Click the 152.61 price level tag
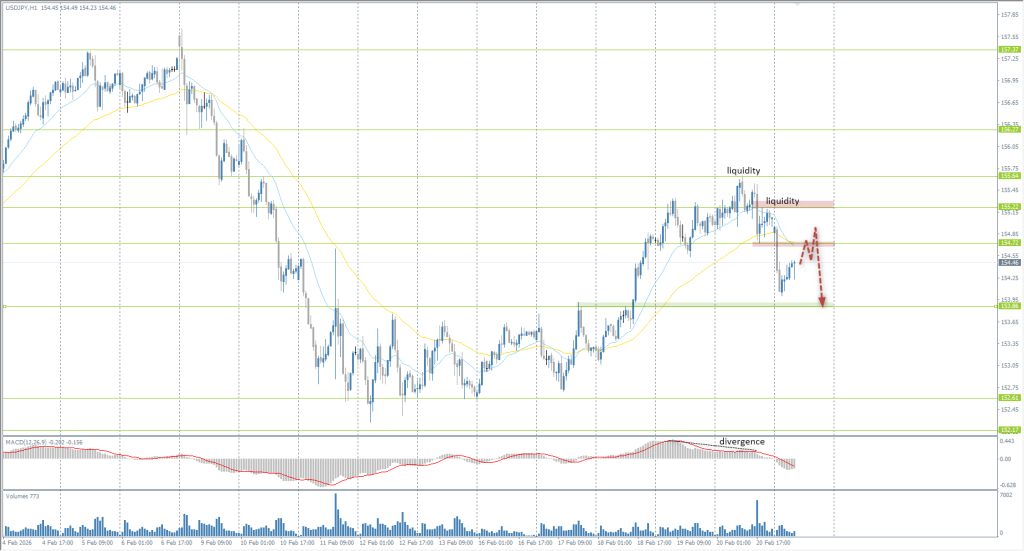The width and height of the screenshot is (1024, 551). 1009,398
